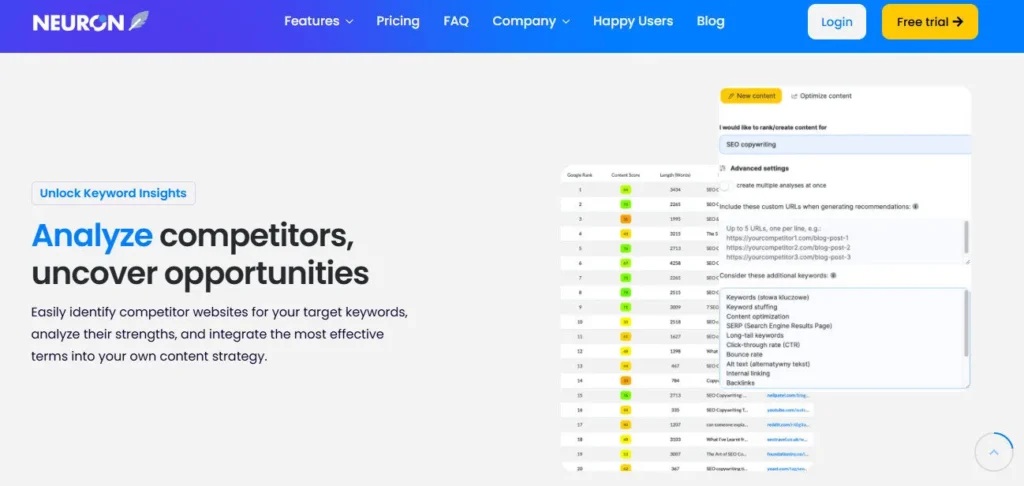Click the Backlinks keyword line
The image size is (1024, 486).
click(741, 383)
